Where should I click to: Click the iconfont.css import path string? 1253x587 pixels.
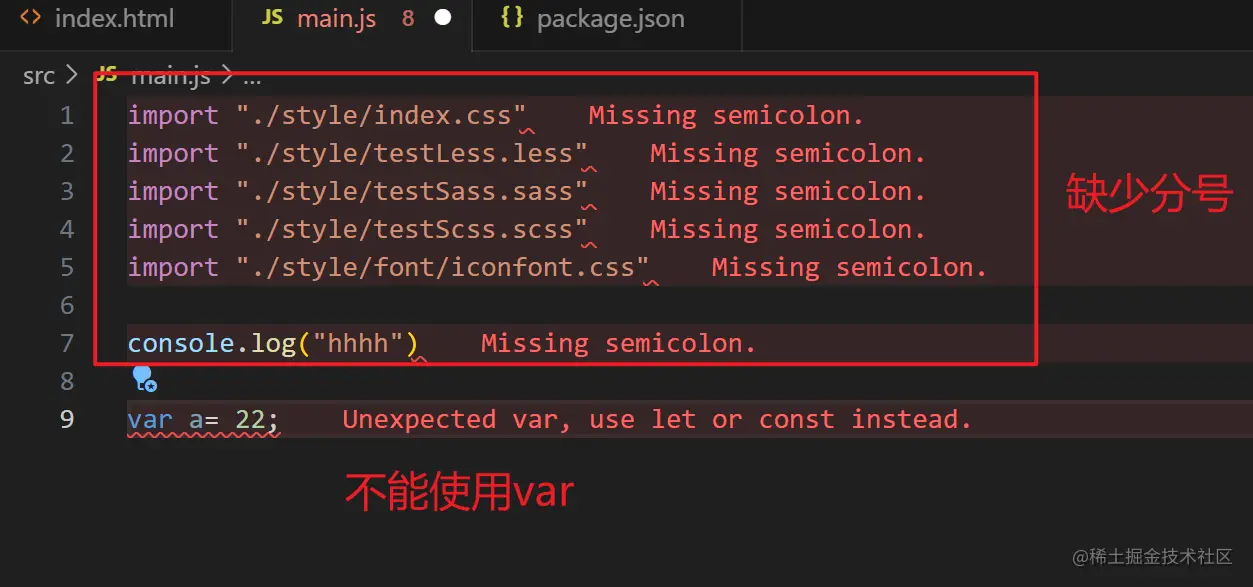443,267
